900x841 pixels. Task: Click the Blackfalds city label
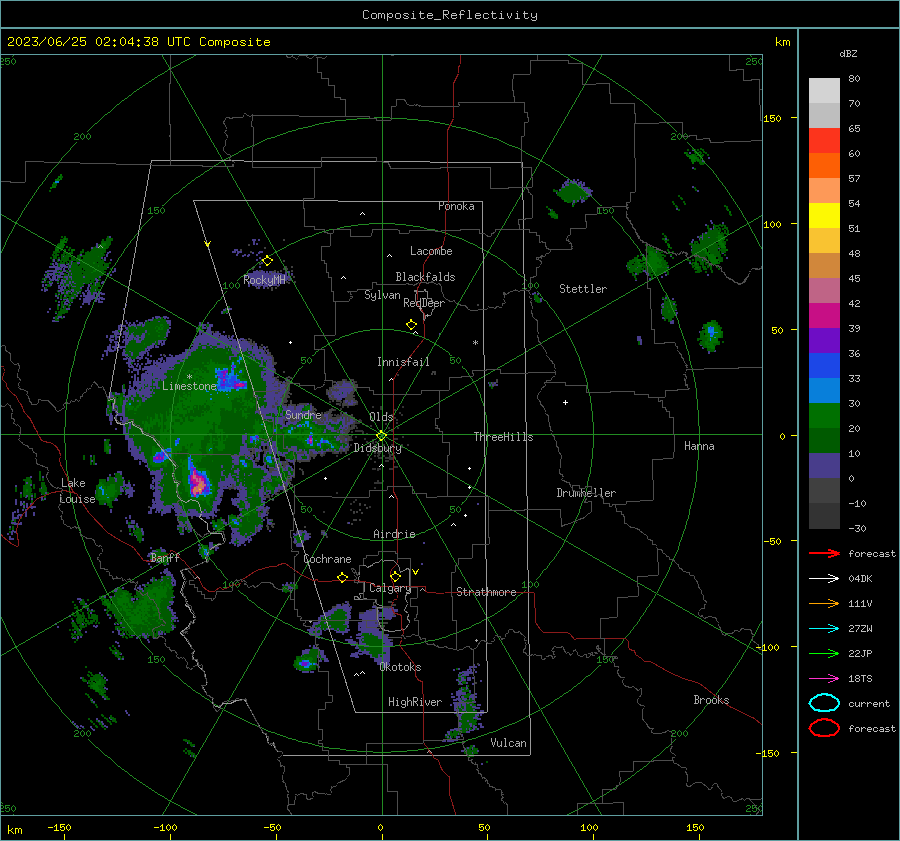[x=425, y=277]
